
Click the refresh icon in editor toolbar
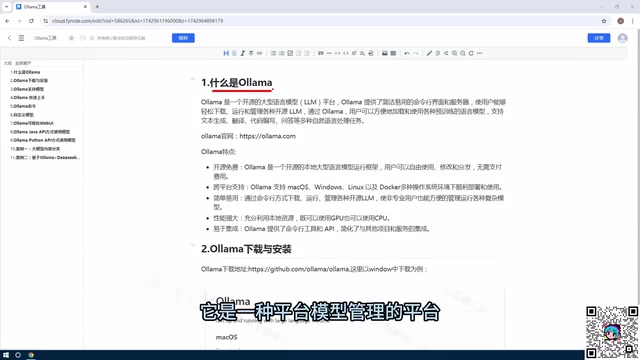point(471,53)
